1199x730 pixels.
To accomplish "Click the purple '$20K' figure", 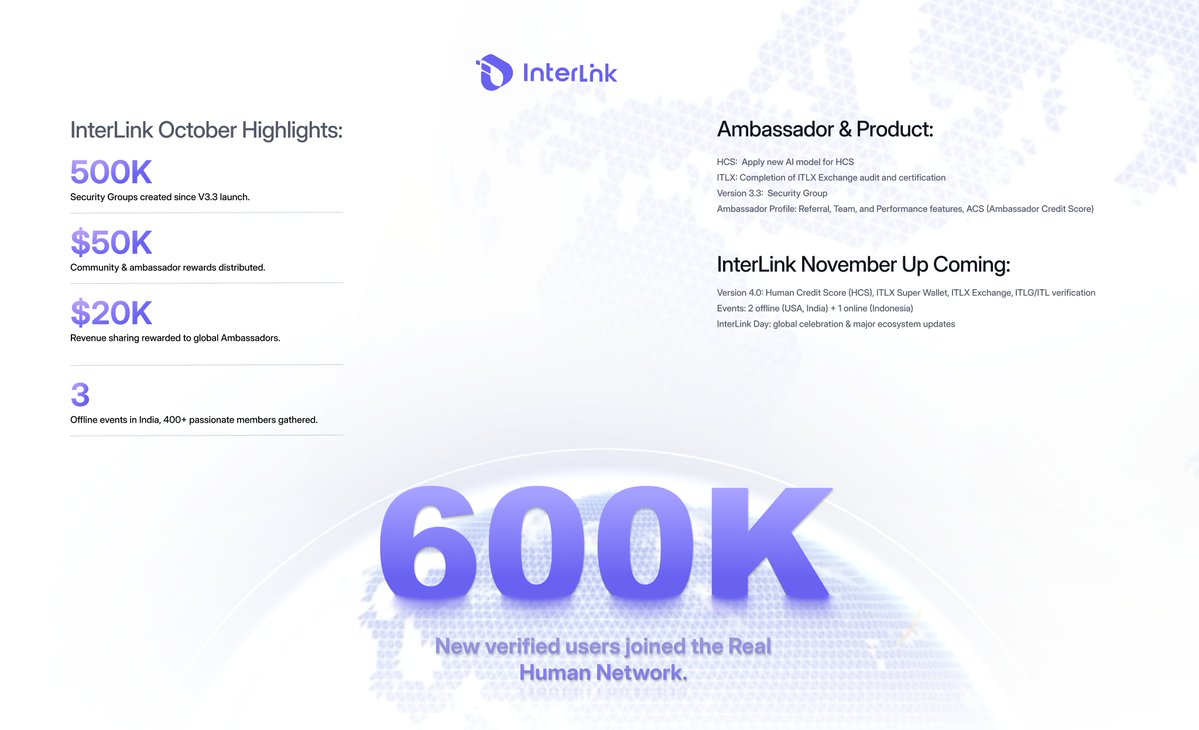I will tap(111, 313).
